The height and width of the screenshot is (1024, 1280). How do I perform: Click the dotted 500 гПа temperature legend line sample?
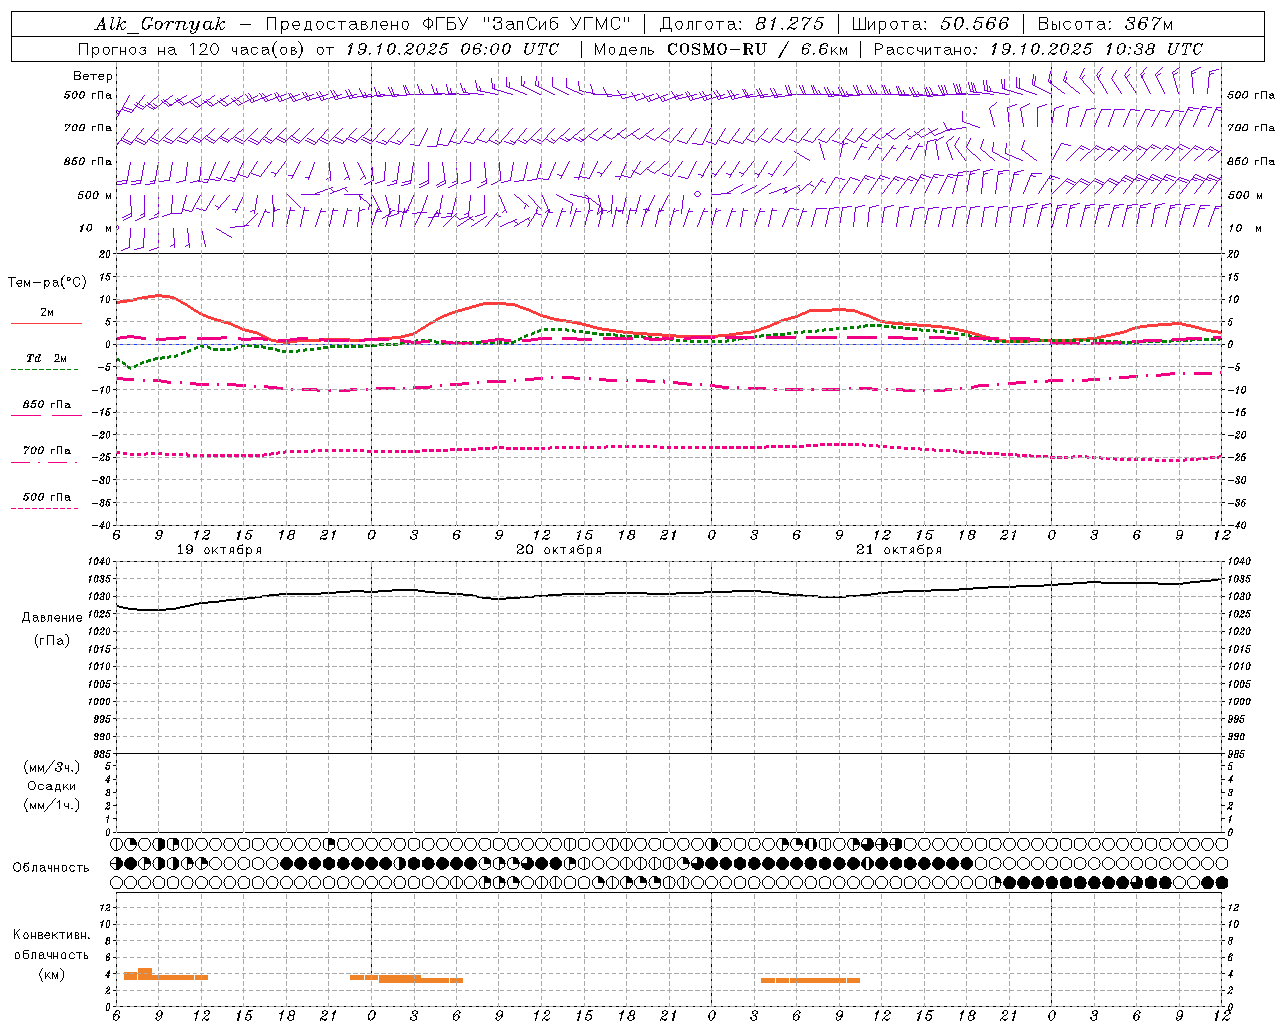point(44,508)
